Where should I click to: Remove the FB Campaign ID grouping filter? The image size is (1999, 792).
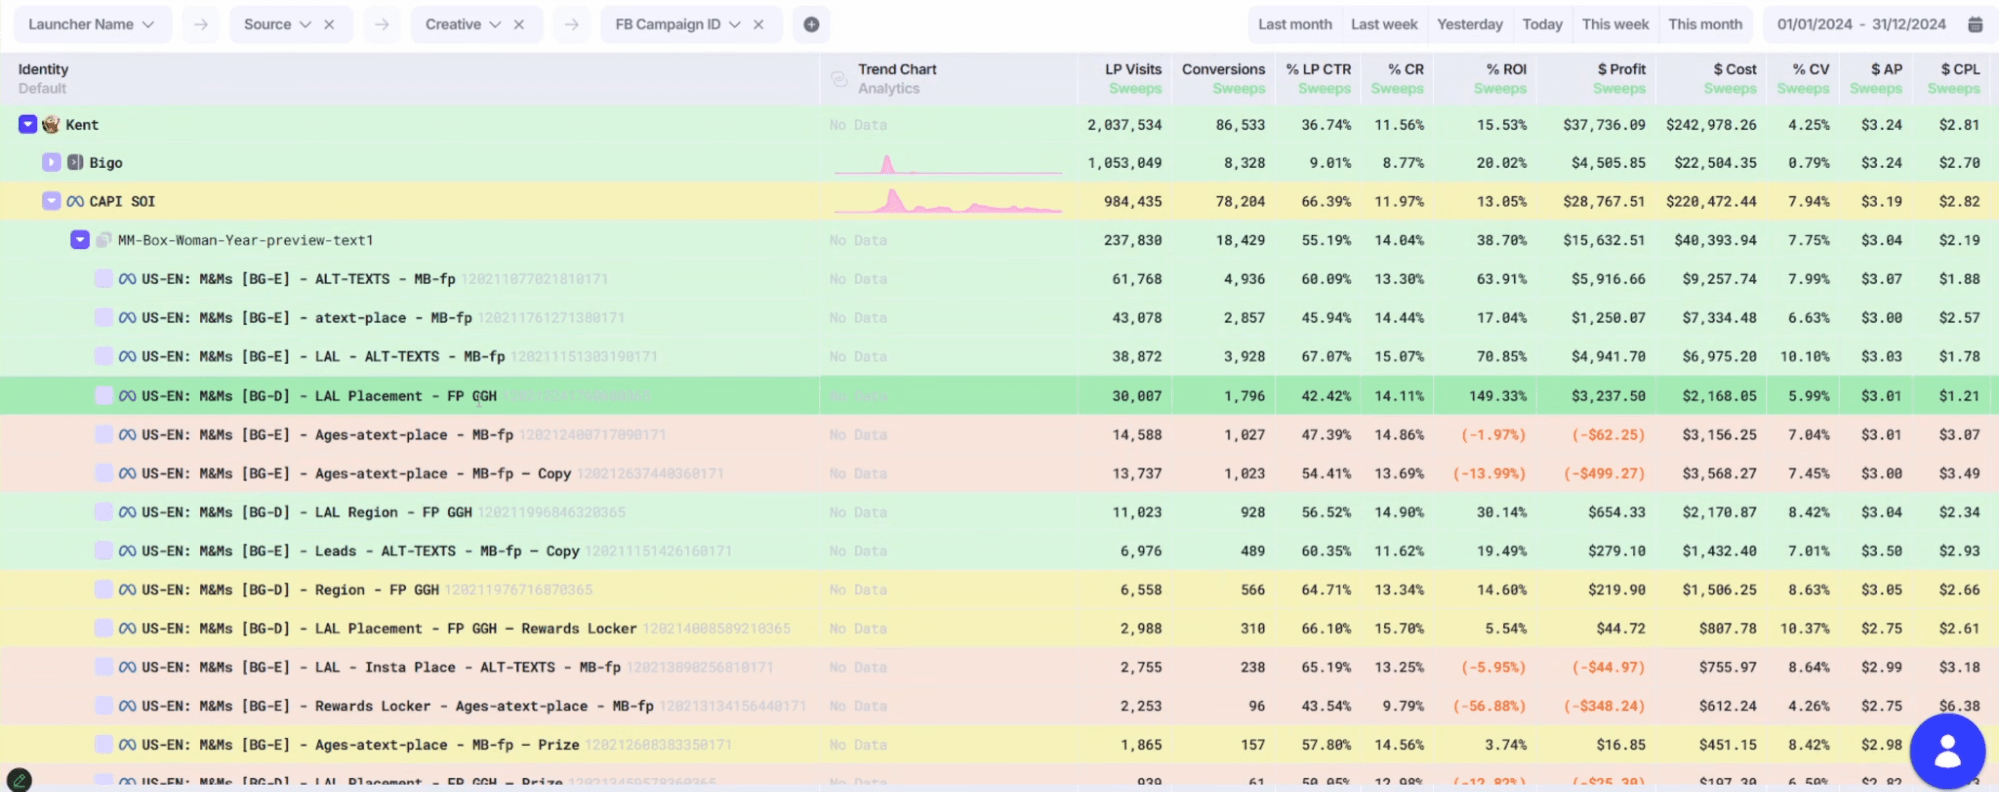pyautogui.click(x=759, y=24)
